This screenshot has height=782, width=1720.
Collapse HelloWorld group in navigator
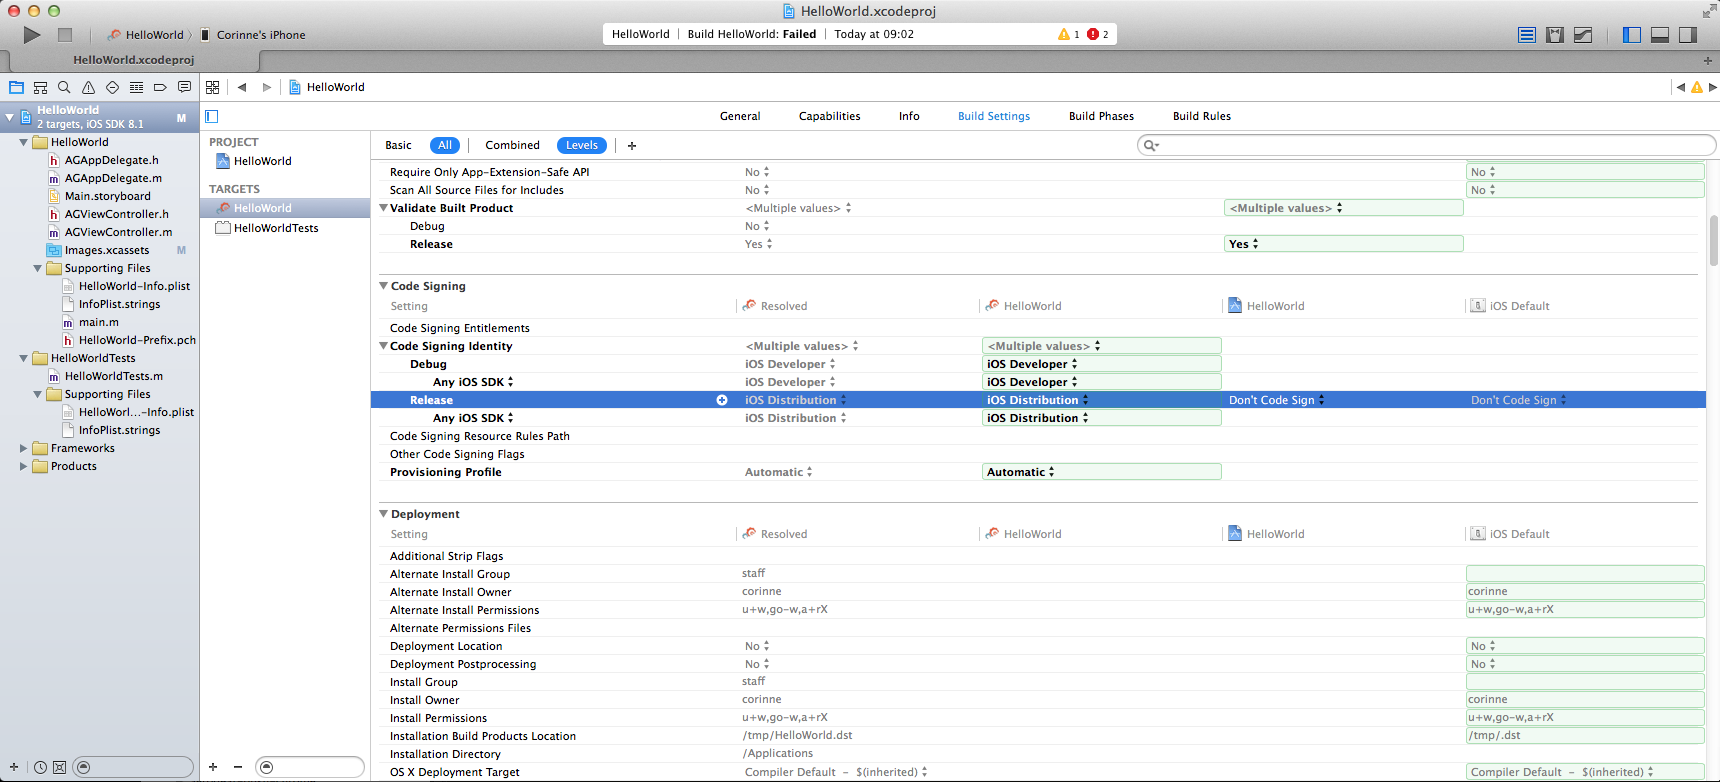coord(24,142)
